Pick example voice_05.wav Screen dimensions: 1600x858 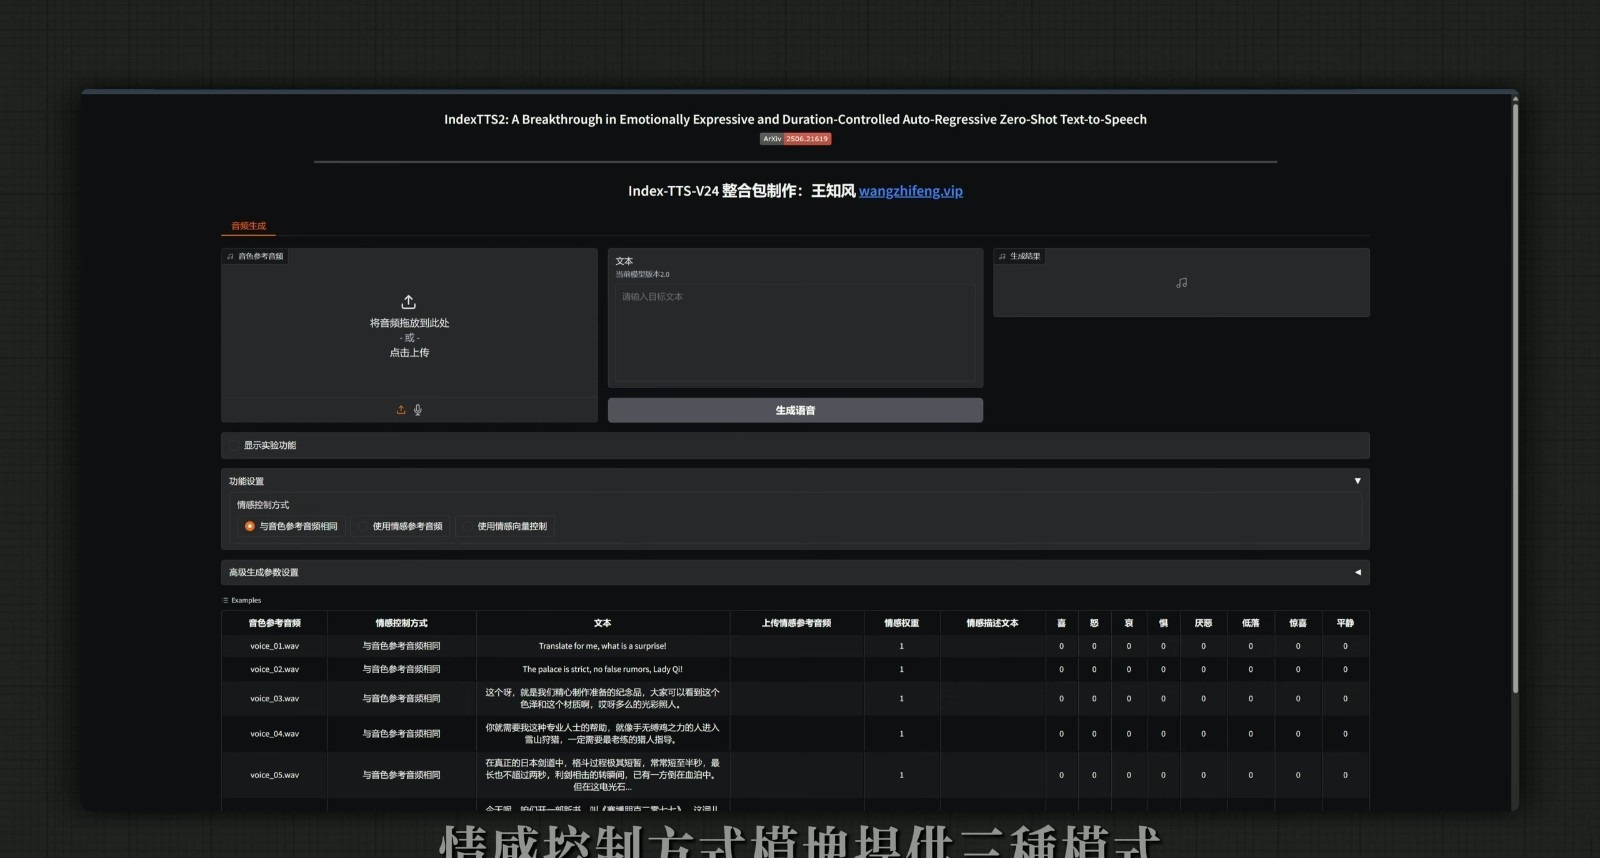pyautogui.click(x=274, y=775)
